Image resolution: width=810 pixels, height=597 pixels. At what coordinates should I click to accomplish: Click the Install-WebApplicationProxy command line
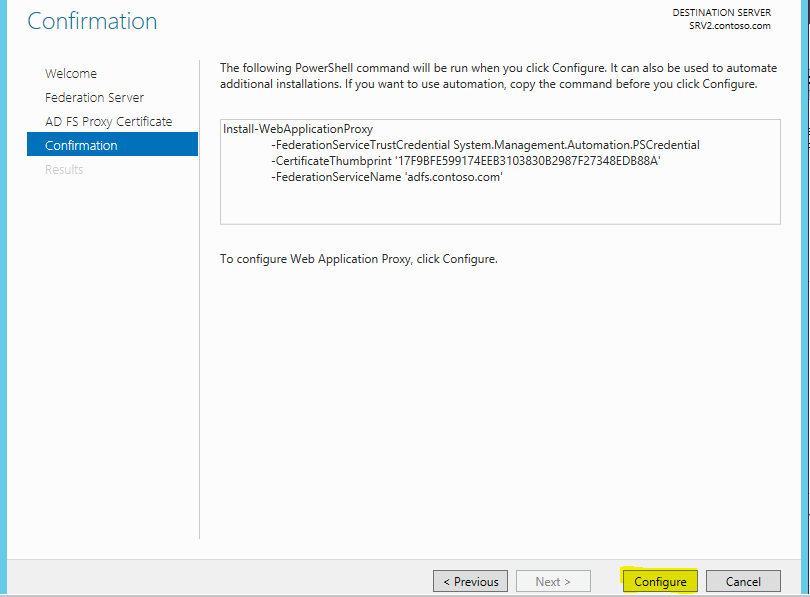[298, 129]
